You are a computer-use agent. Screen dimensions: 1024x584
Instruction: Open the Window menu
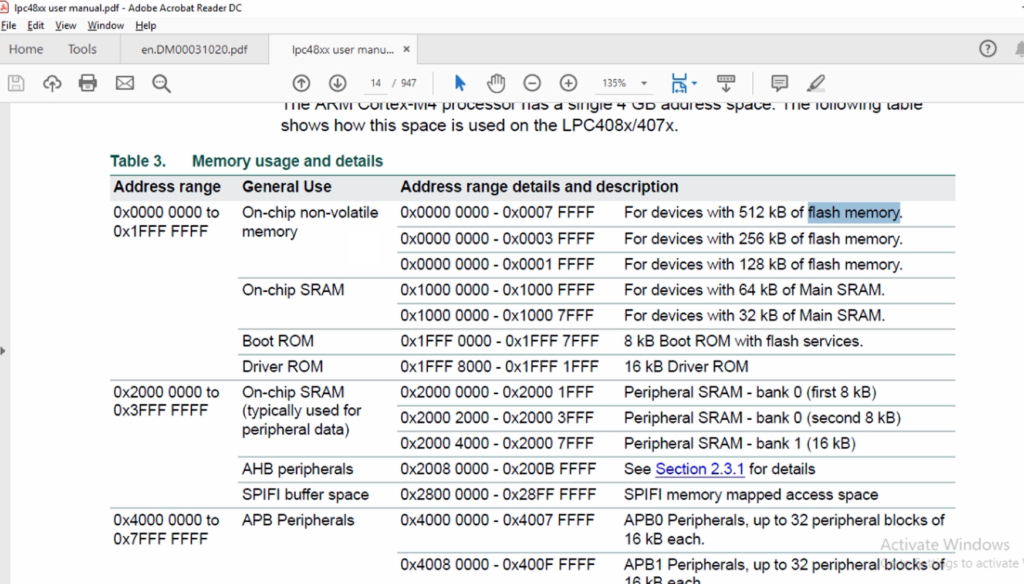105,25
